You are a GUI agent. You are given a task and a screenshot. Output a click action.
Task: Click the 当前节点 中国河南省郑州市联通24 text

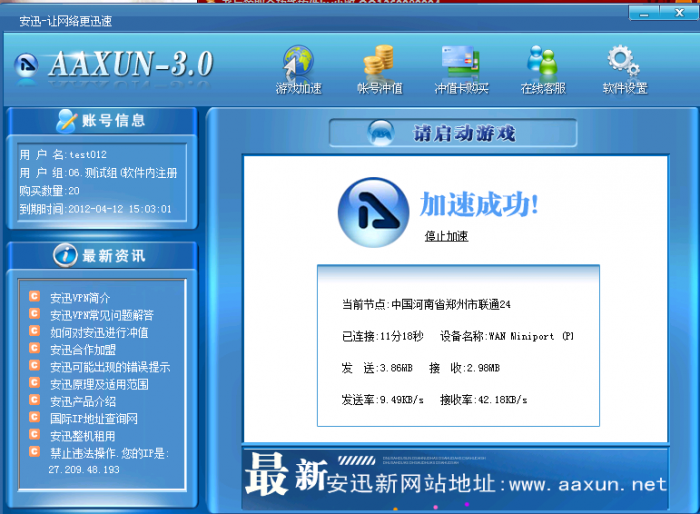pos(426,305)
